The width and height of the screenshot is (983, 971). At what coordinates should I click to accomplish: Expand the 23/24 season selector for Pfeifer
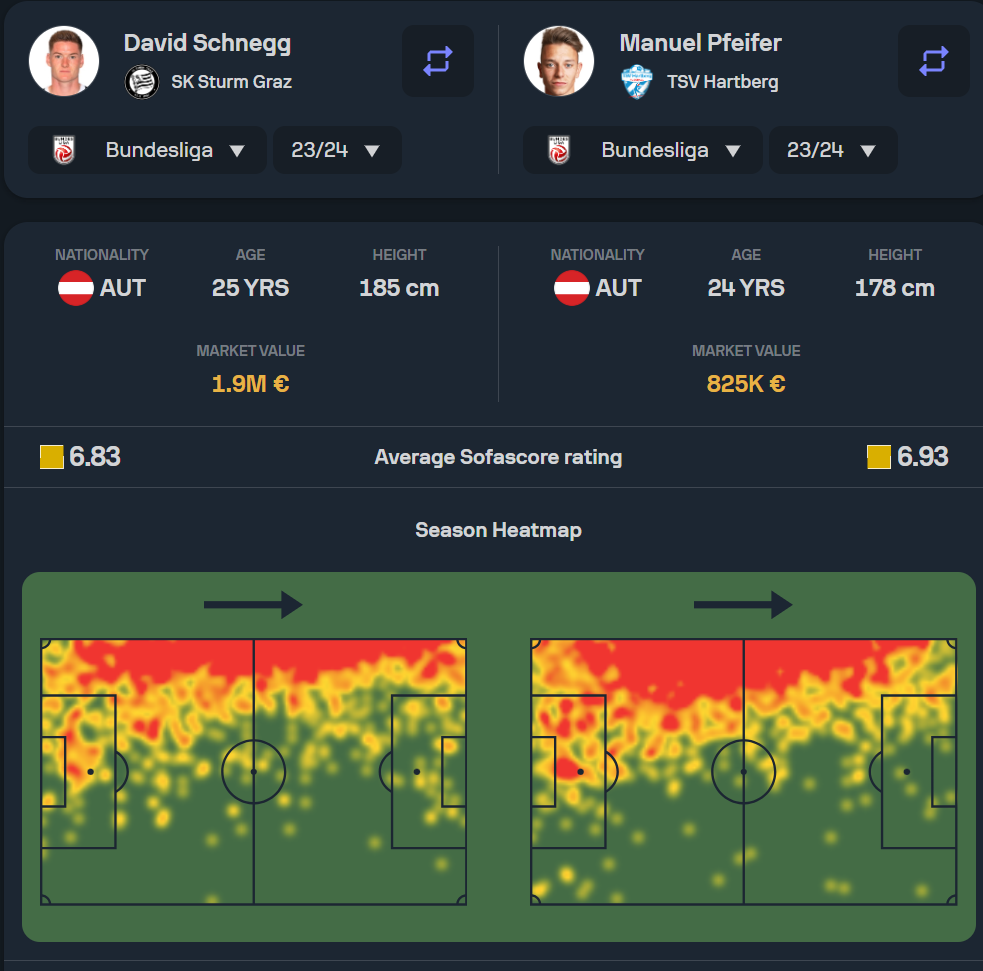[x=833, y=150]
